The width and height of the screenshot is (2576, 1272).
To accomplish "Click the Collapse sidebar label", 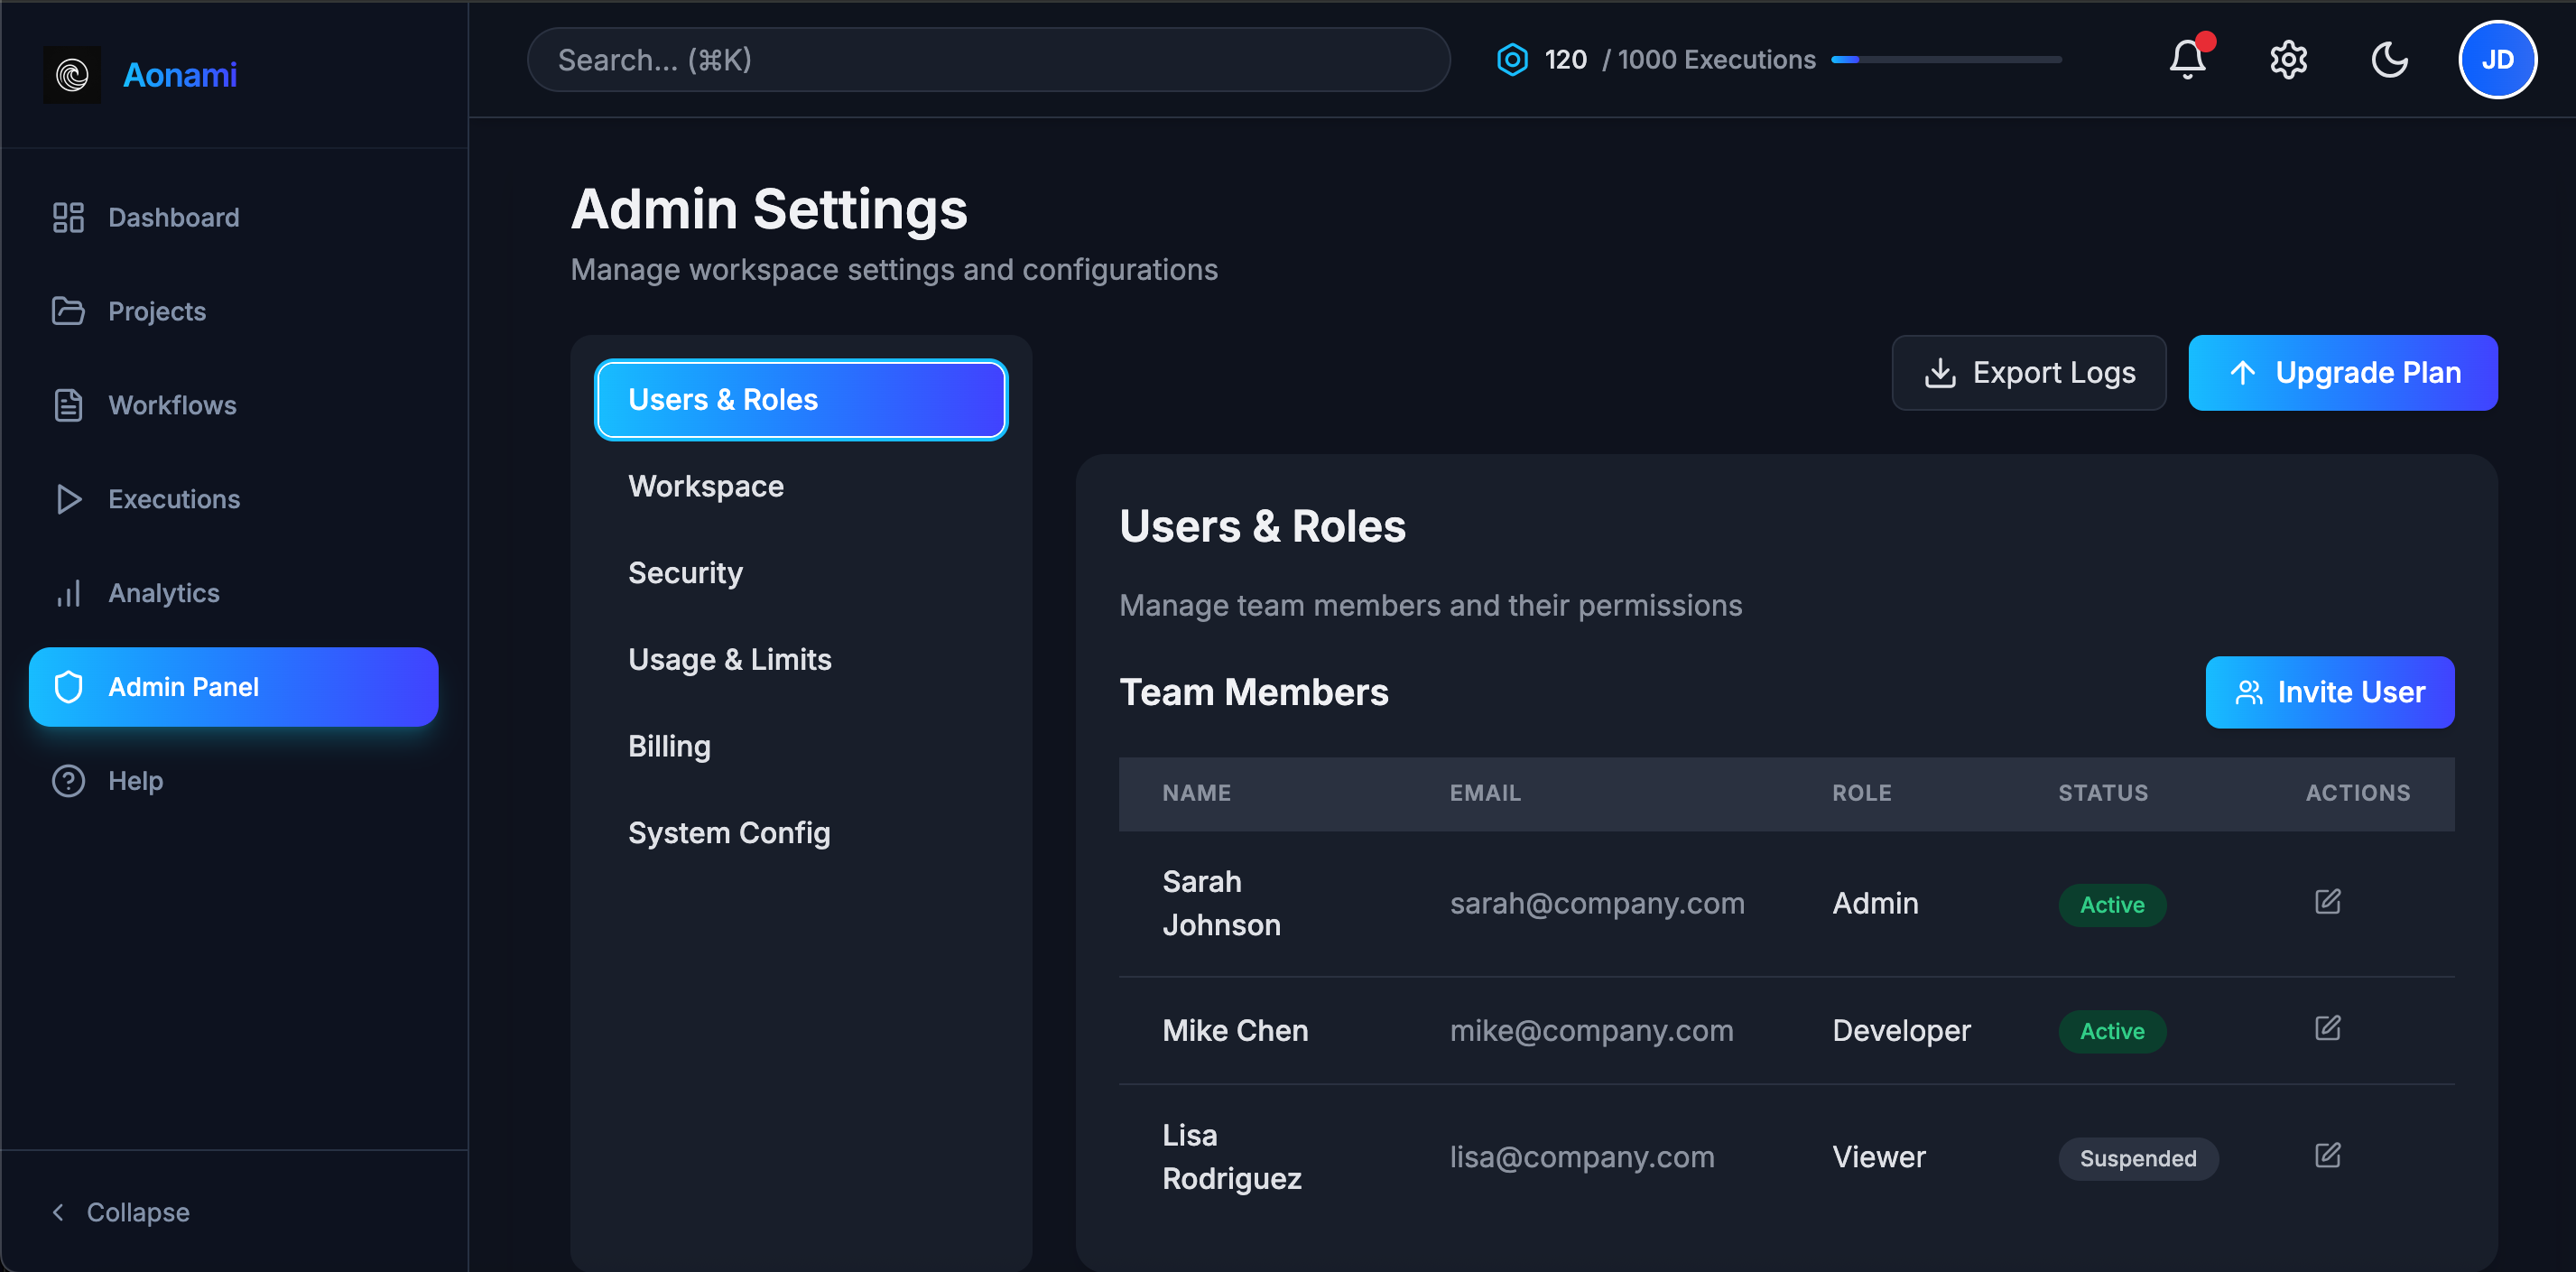I will tap(138, 1212).
